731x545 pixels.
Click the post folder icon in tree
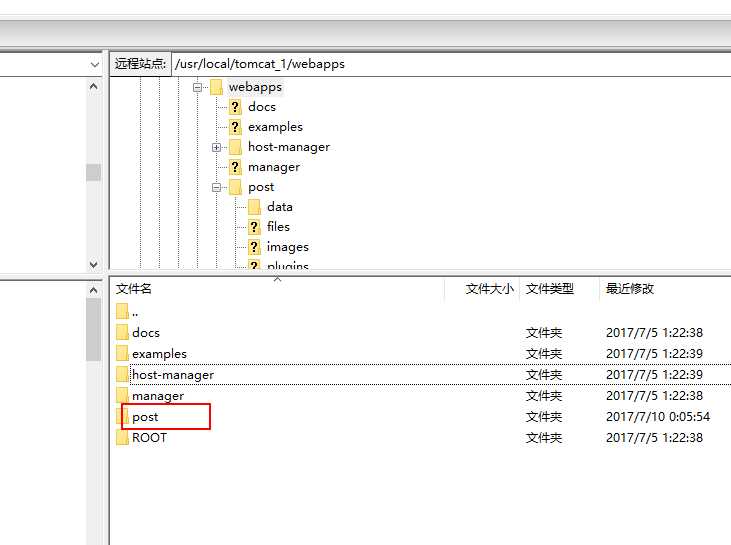click(235, 187)
